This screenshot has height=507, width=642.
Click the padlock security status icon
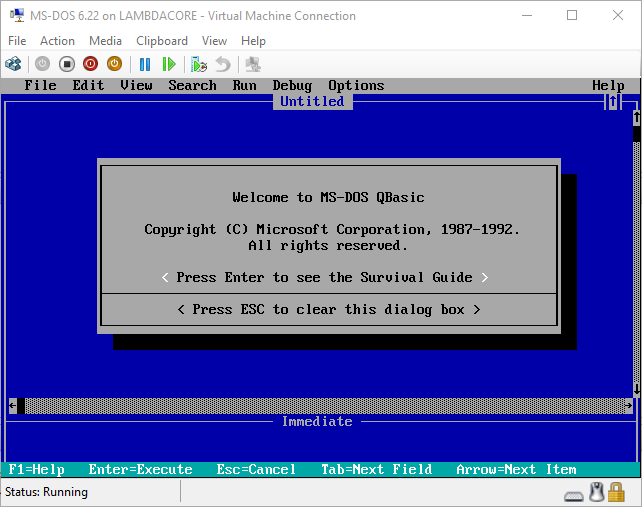pyautogui.click(x=616, y=492)
